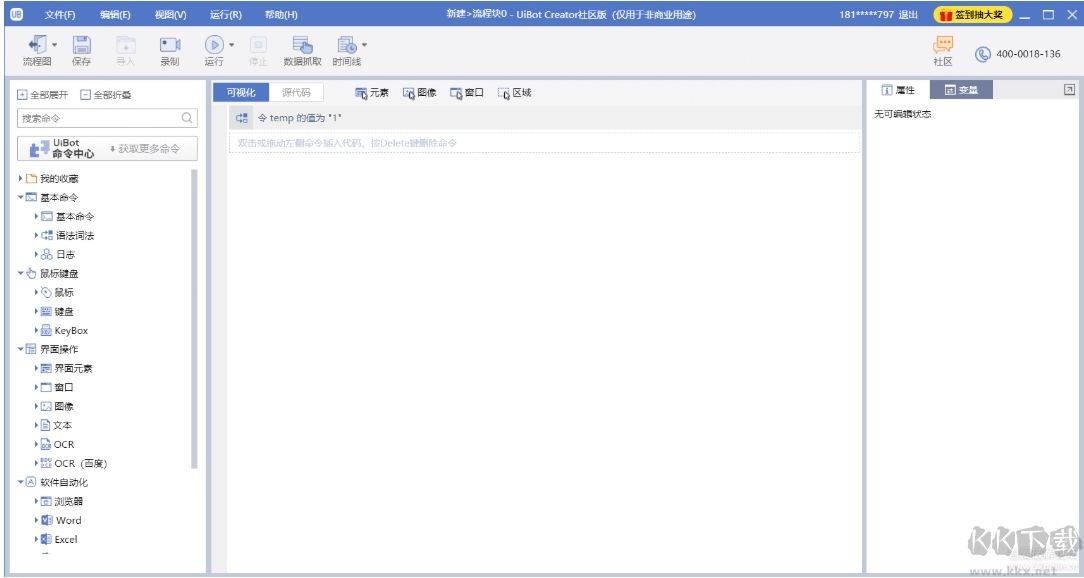Click the command insertion placeholder row
This screenshot has height=578, width=1084.
pos(545,143)
